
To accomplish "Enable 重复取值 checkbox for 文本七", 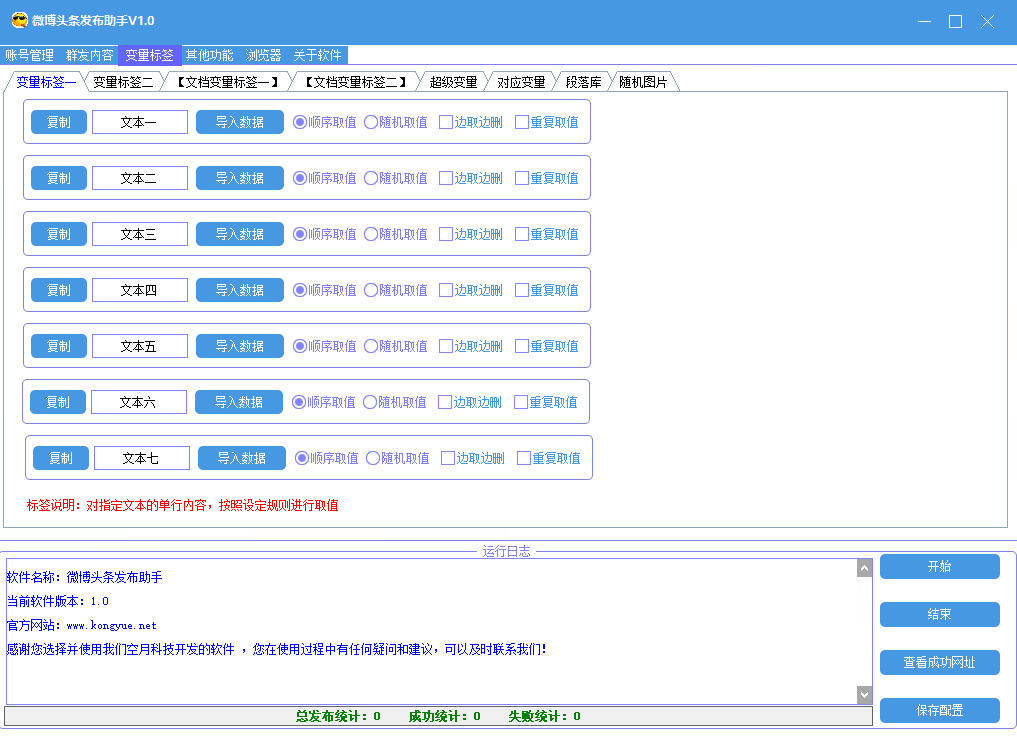I will point(549,458).
